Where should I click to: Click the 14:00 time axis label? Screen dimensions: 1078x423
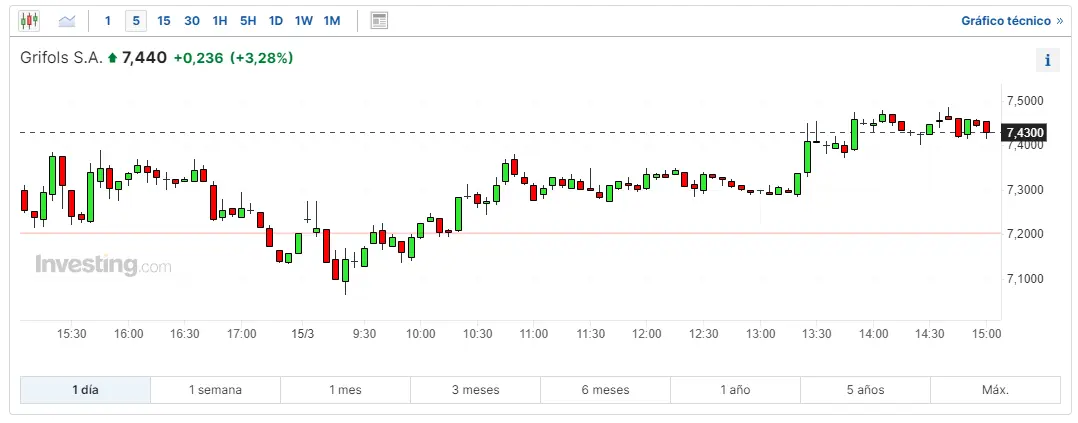[x=872, y=334]
